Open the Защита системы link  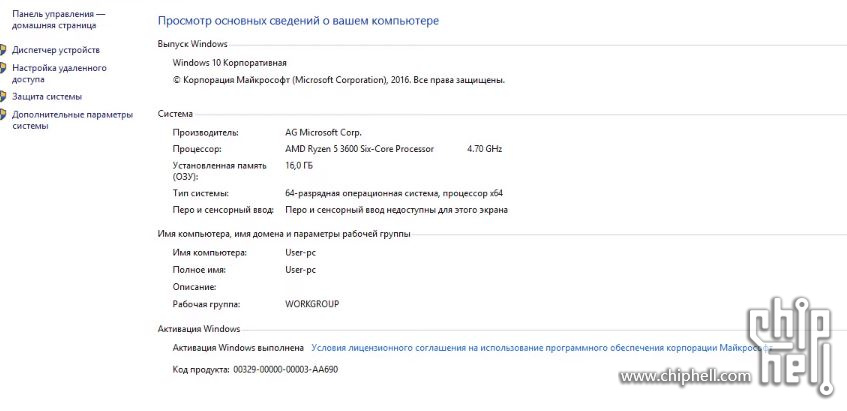click(47, 97)
